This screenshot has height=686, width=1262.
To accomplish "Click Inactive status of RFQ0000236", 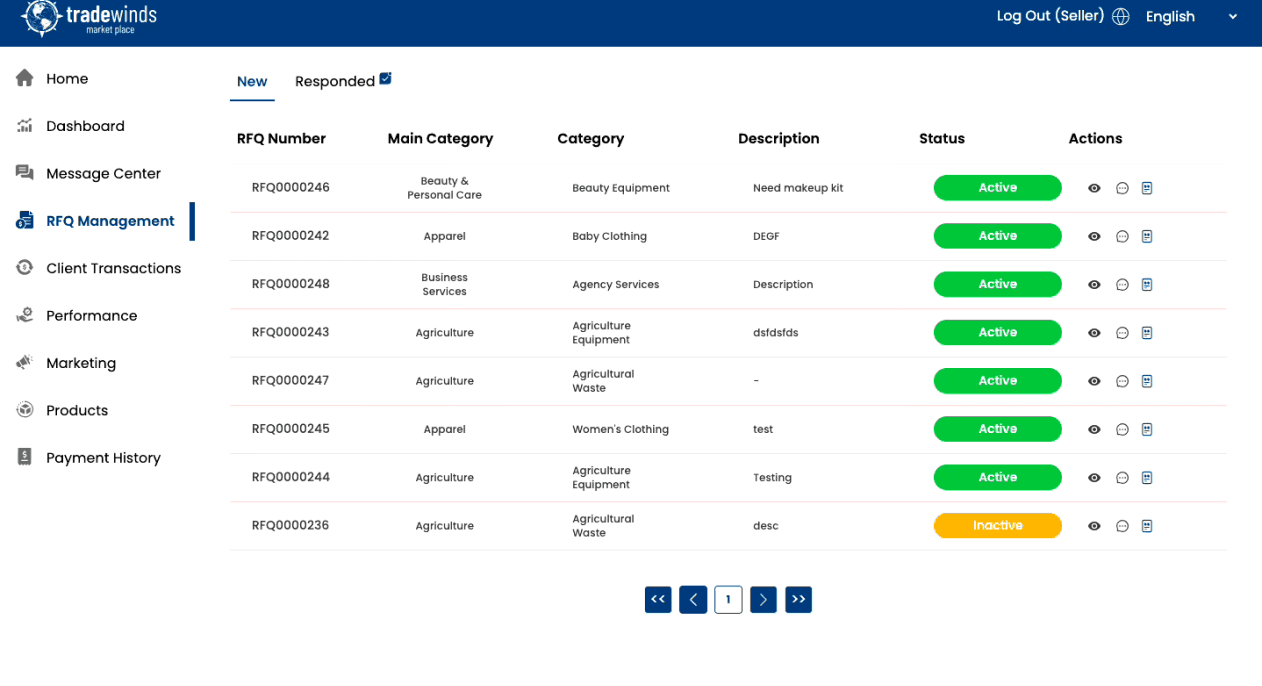I will click(997, 526).
